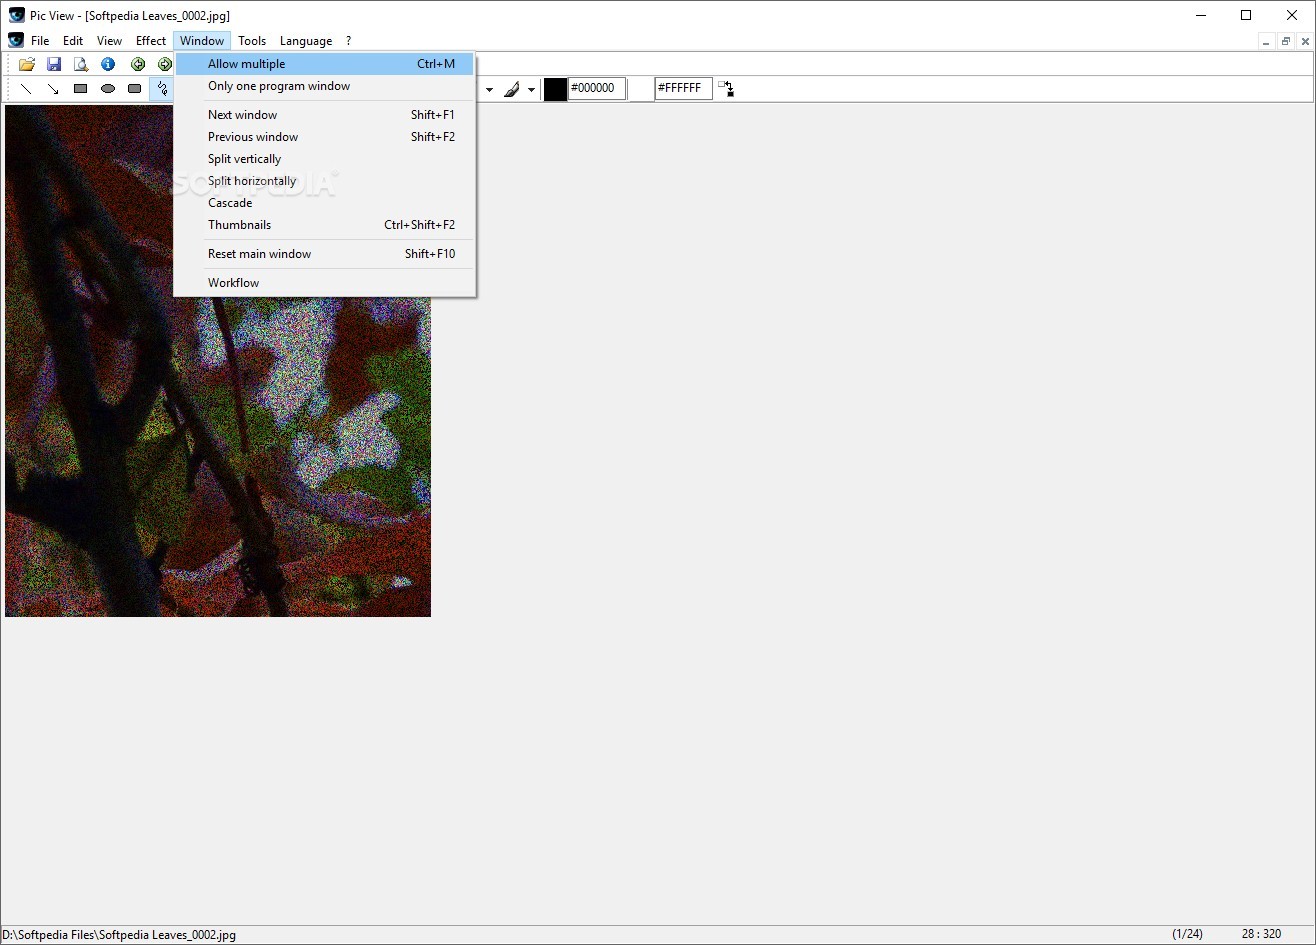Choose Split vertically
This screenshot has width=1316, height=945.
324,159
